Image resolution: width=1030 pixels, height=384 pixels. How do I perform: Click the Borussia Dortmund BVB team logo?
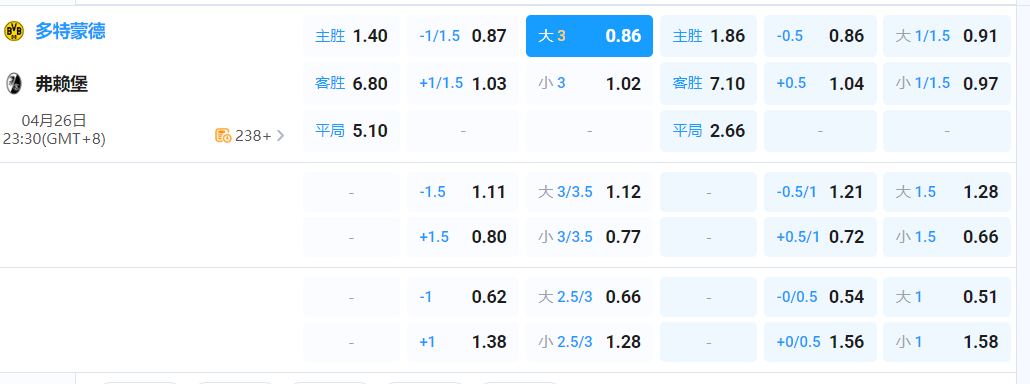coord(13,31)
